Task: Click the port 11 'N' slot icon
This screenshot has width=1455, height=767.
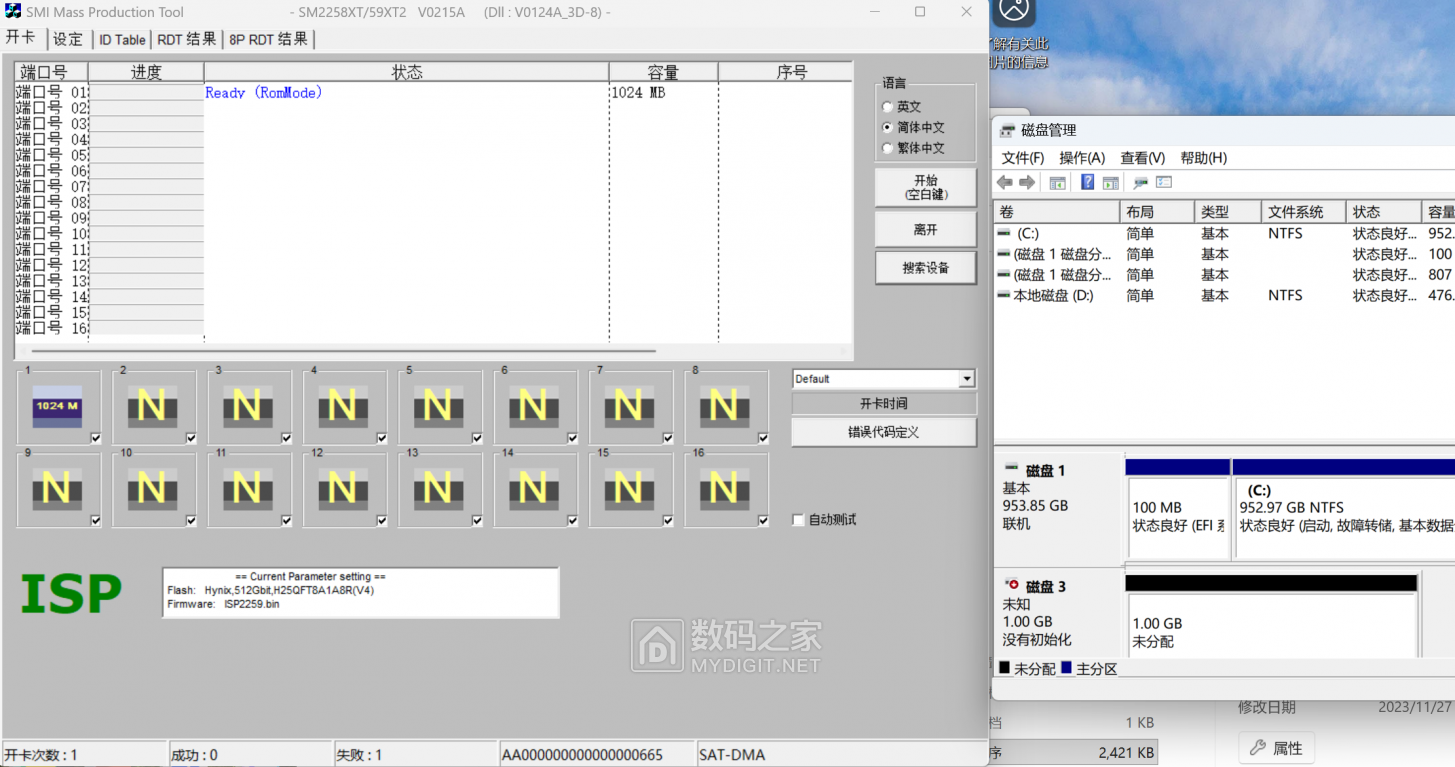Action: pyautogui.click(x=247, y=490)
